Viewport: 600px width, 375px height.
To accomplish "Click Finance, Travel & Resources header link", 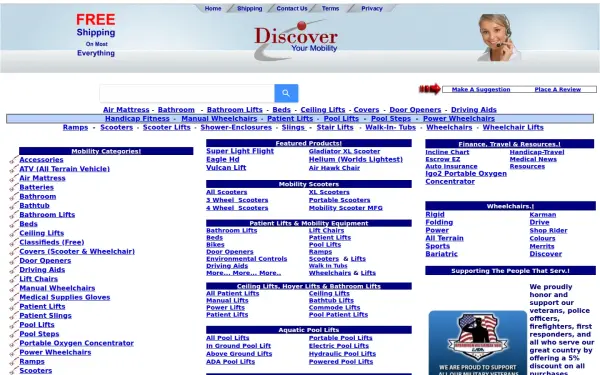I will [x=509, y=144].
